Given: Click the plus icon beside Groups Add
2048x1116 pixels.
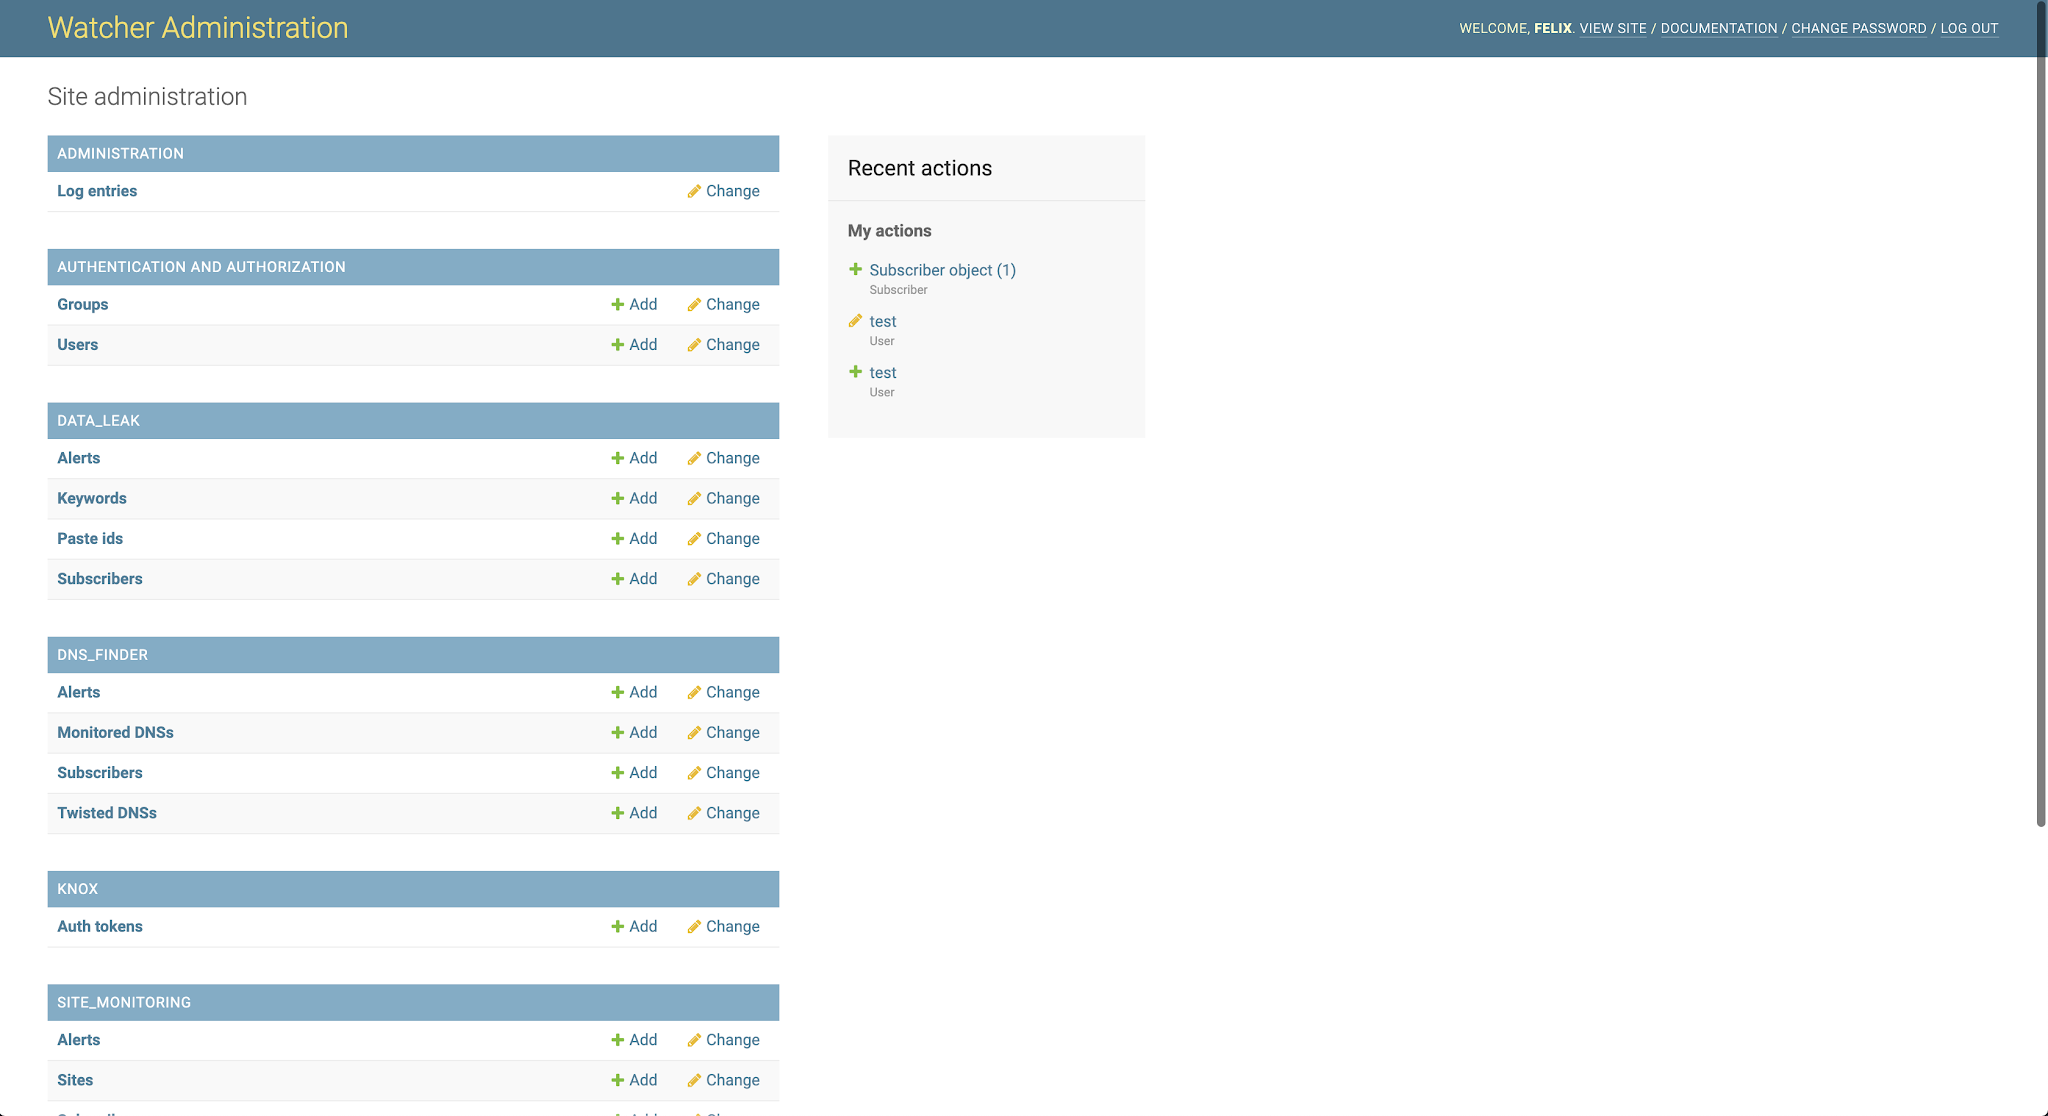Looking at the screenshot, I should (617, 305).
